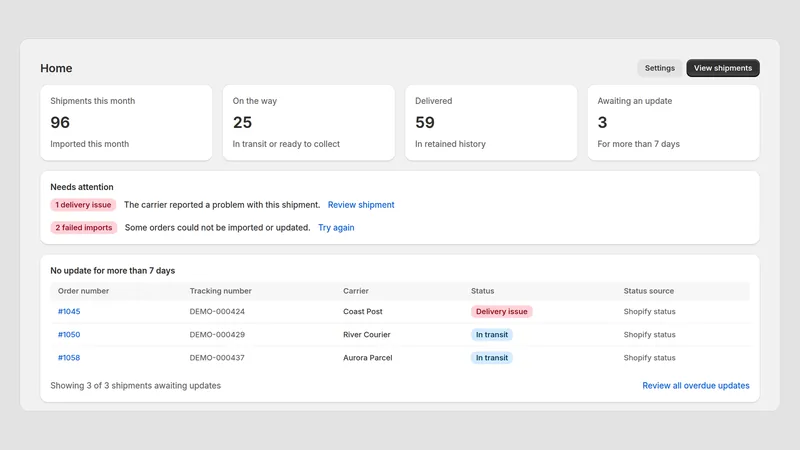
Task: Click Shopify status in the #1045 row
Action: point(649,311)
